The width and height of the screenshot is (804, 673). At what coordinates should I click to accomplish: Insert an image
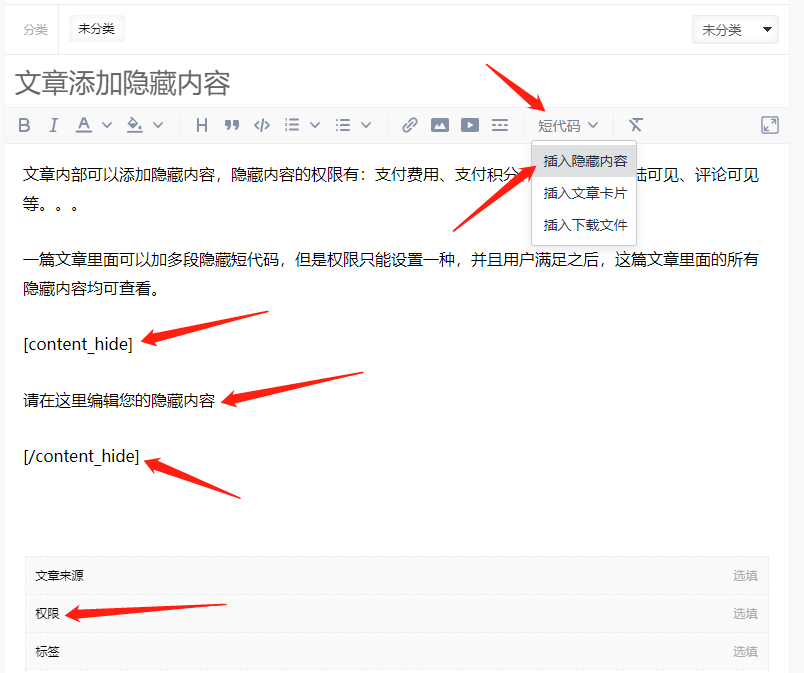(440, 125)
